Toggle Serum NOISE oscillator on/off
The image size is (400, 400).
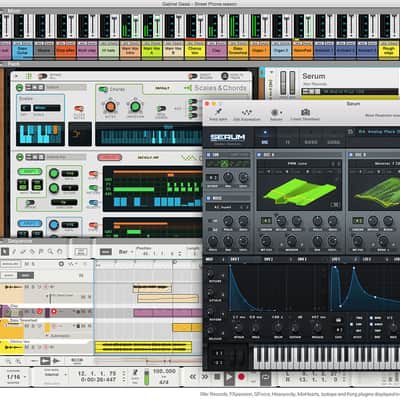pos(209,198)
